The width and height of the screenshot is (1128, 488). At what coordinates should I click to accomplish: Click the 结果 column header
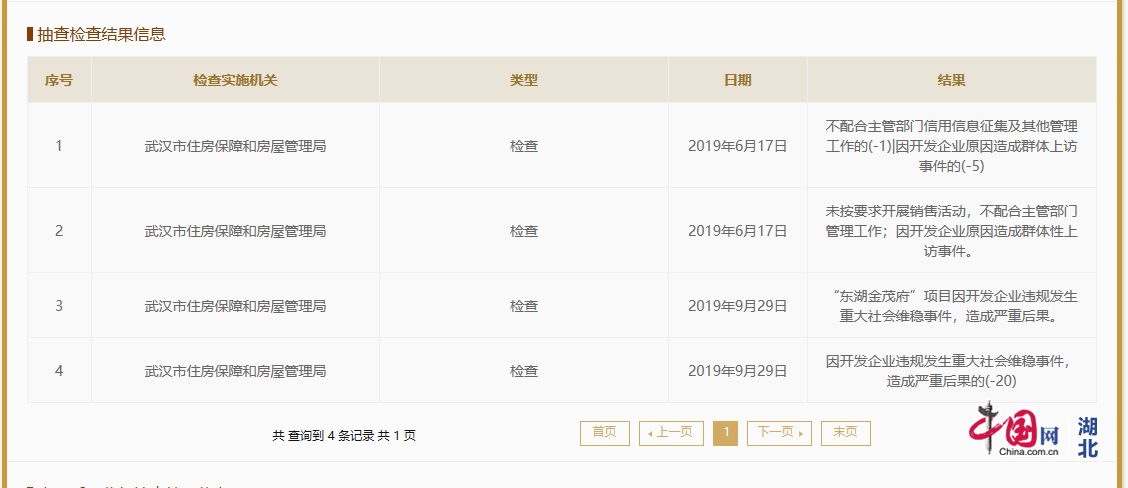pyautogui.click(x=951, y=80)
